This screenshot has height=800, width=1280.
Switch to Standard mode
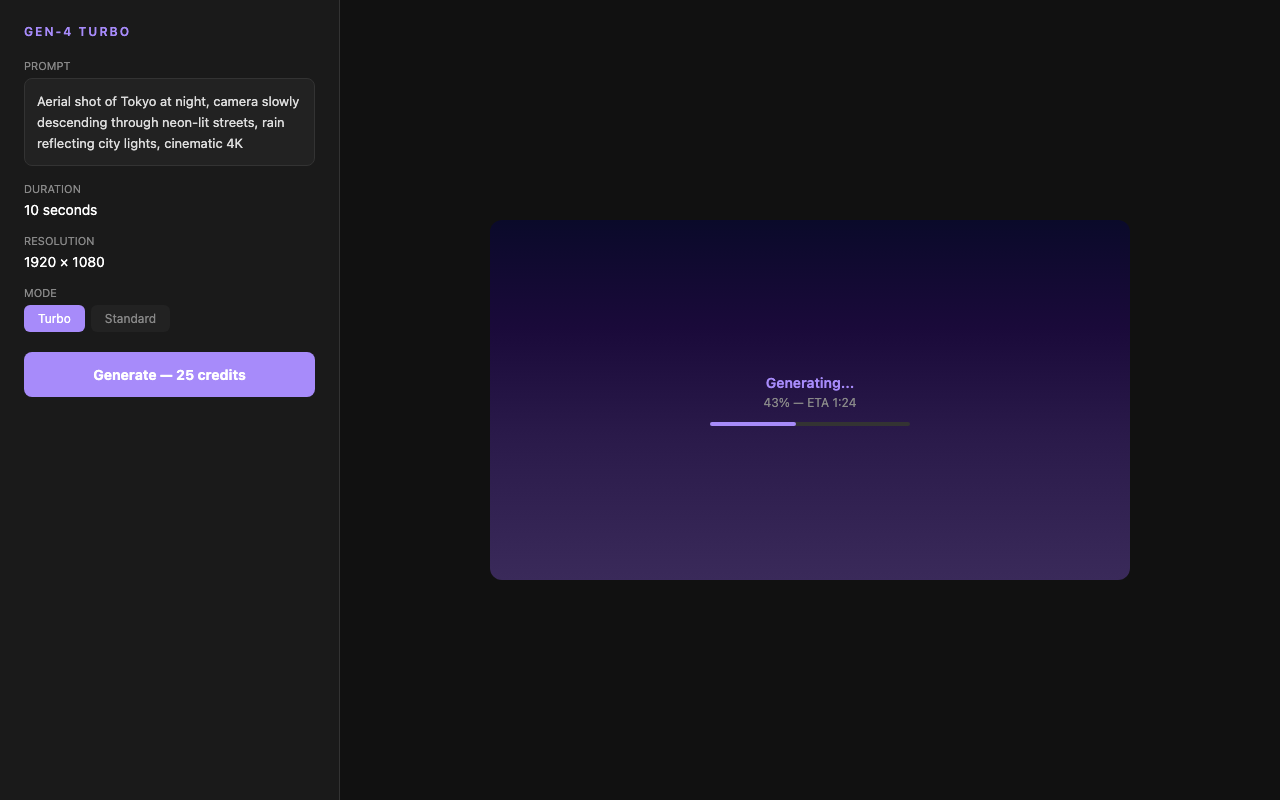[x=130, y=319]
